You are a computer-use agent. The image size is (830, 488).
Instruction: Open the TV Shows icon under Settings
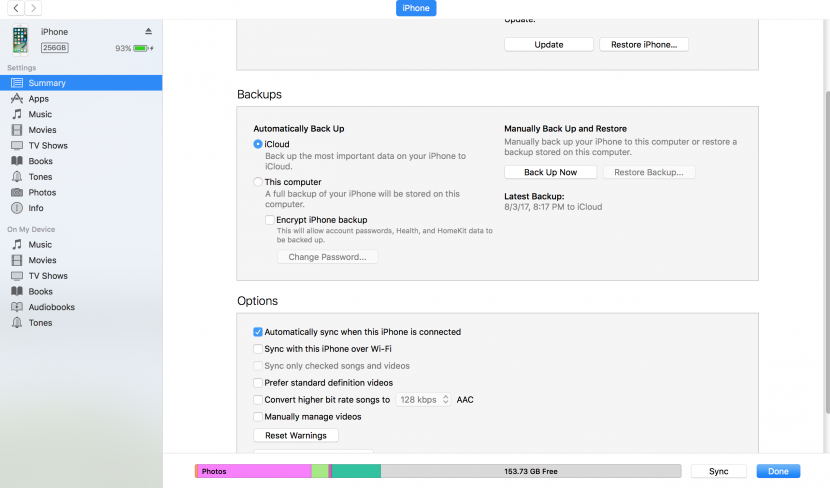click(17, 146)
